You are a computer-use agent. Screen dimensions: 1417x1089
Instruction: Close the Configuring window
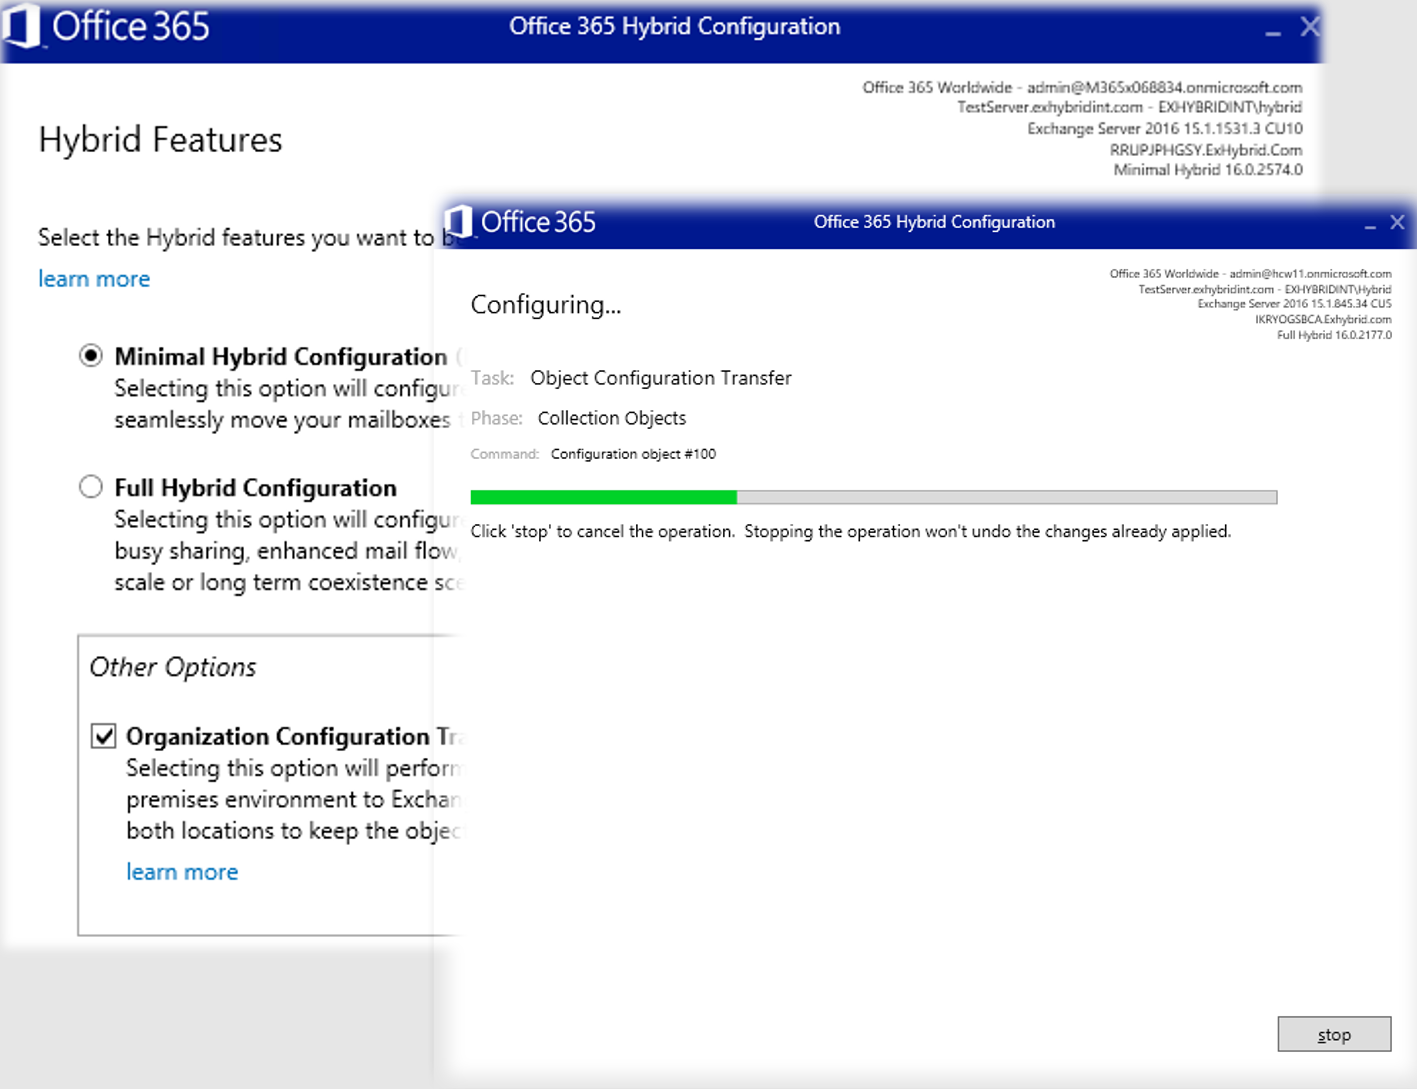click(x=1397, y=222)
